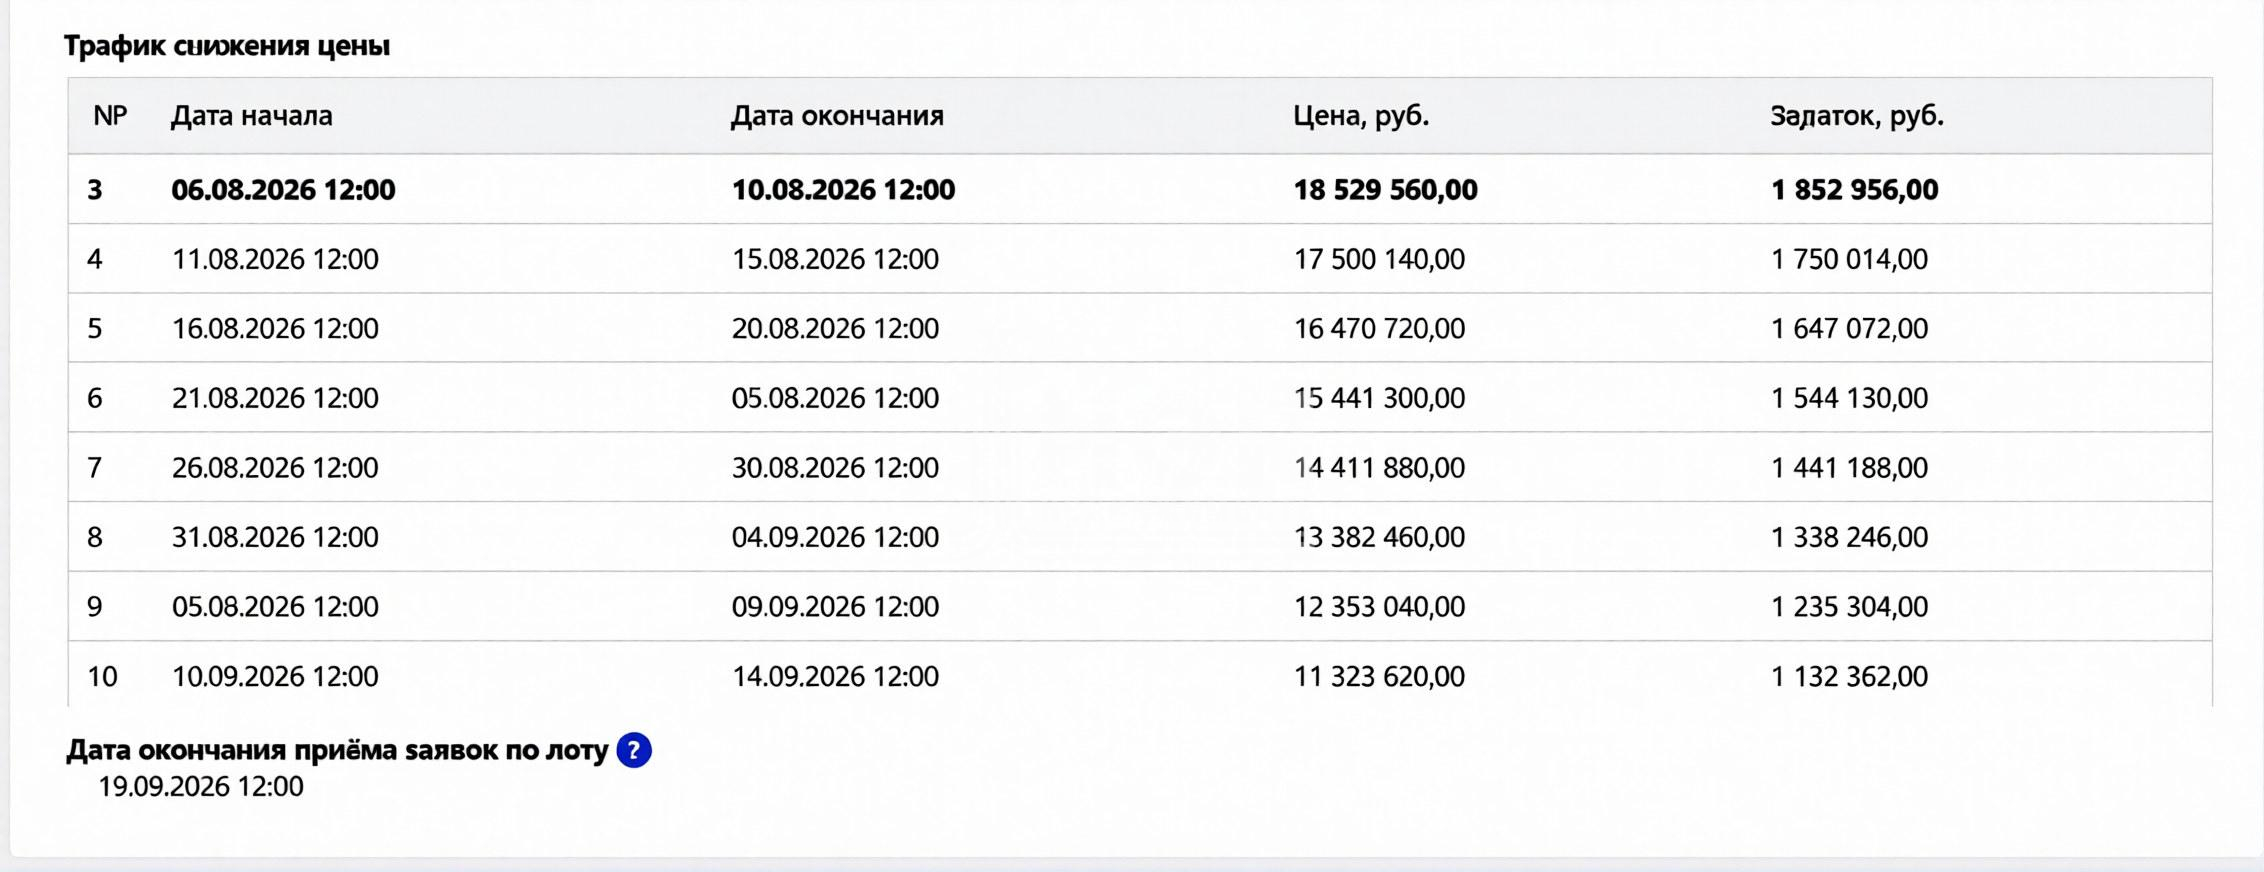Click the price 17 500 140,00
The width and height of the screenshot is (2264, 872).
coord(1379,260)
